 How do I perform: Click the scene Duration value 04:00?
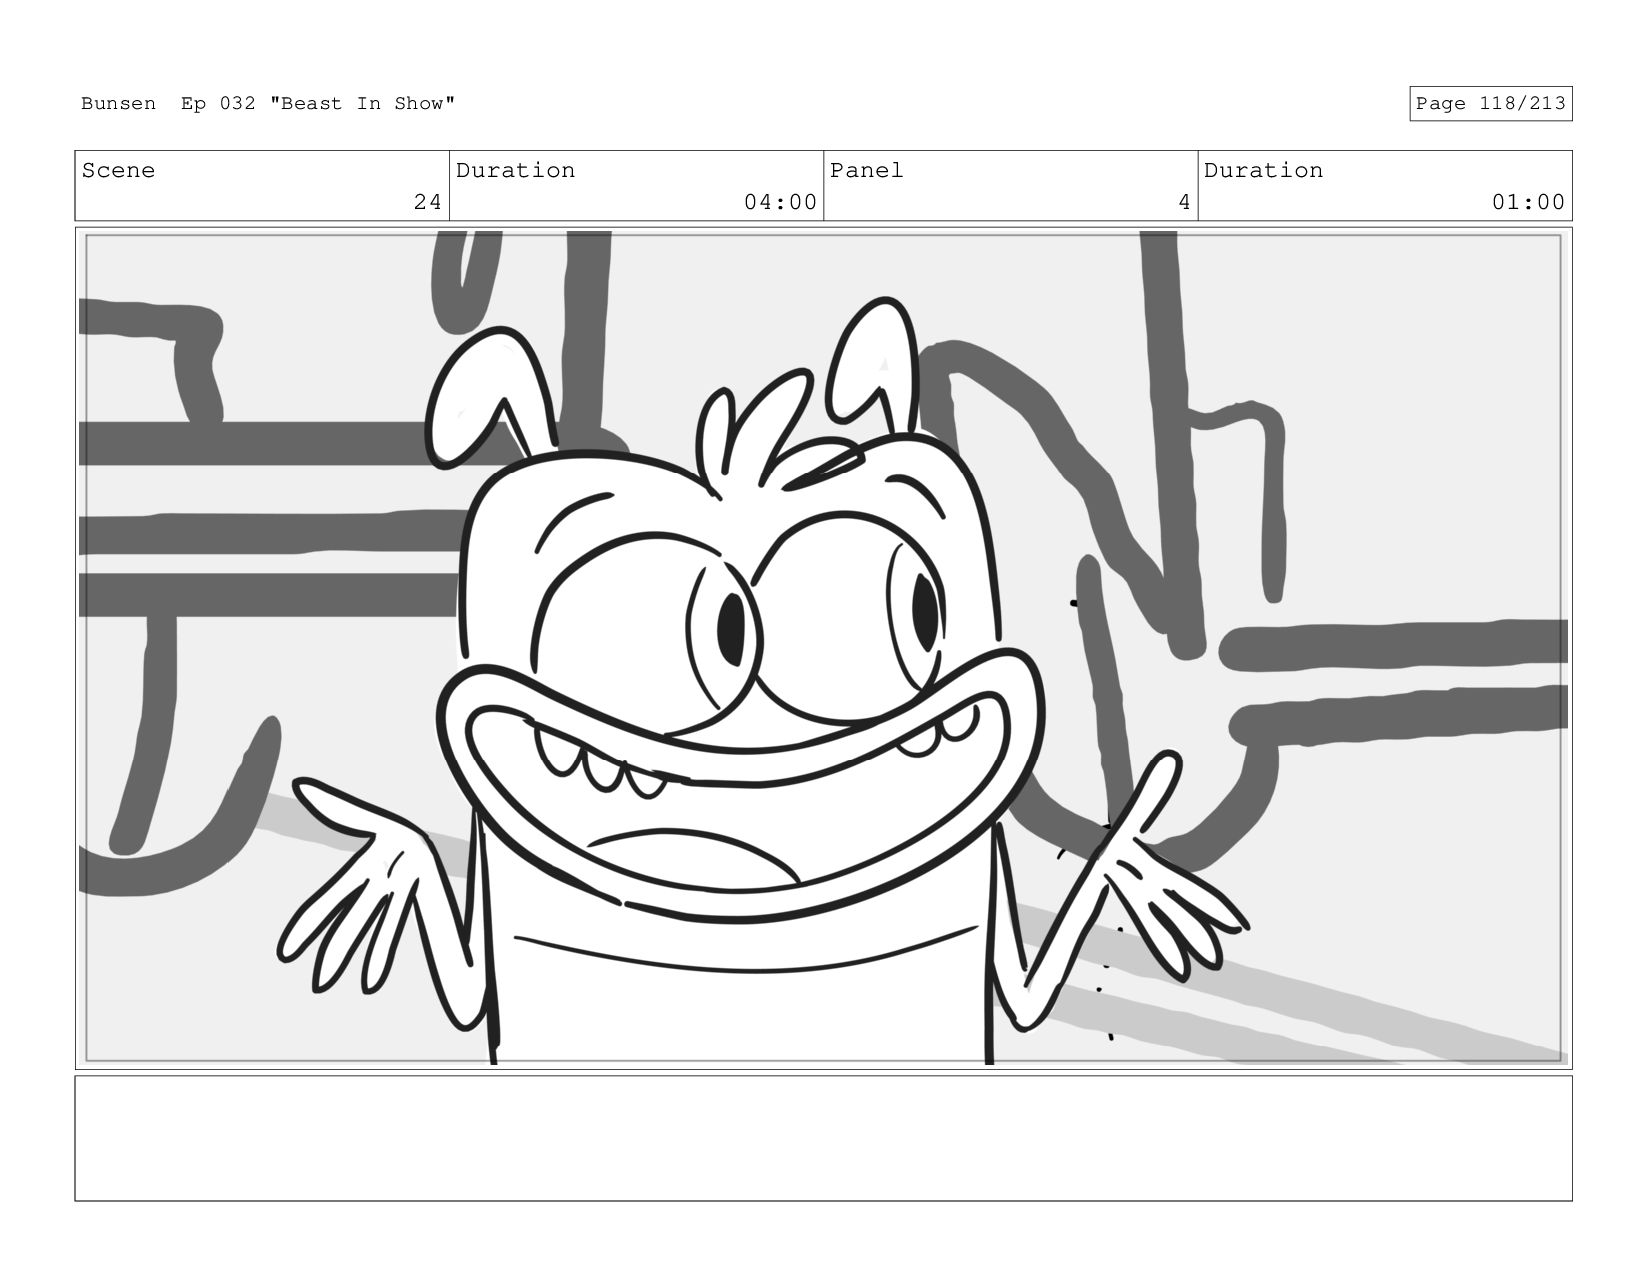780,202
